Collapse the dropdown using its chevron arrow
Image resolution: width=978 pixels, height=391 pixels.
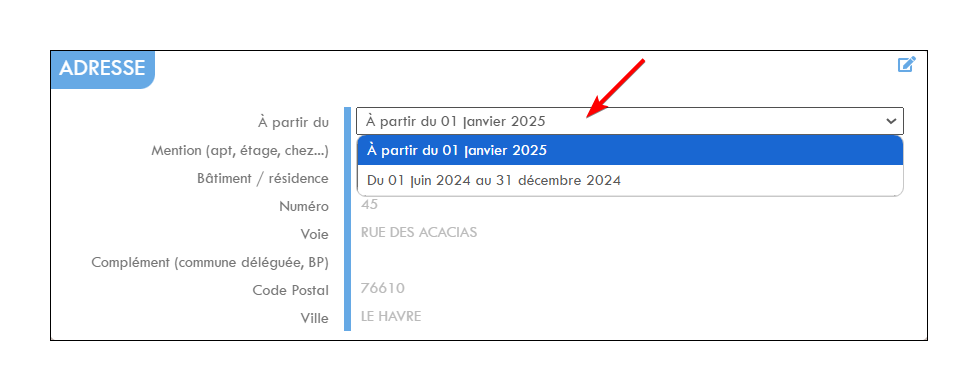point(891,121)
